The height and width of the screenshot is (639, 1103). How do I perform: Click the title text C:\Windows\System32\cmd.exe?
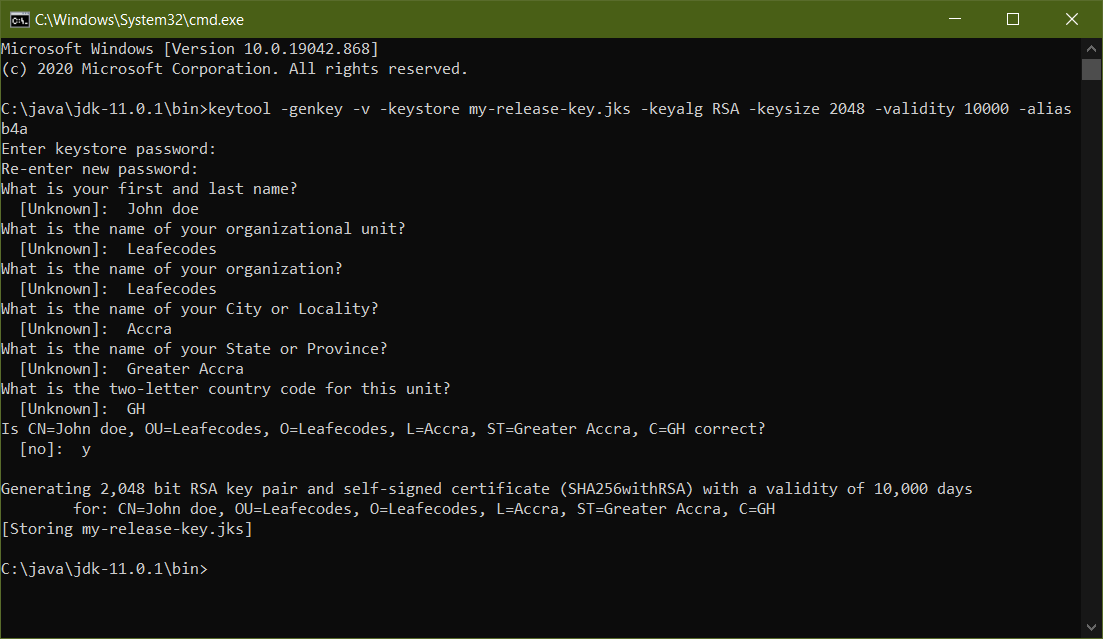click(140, 19)
